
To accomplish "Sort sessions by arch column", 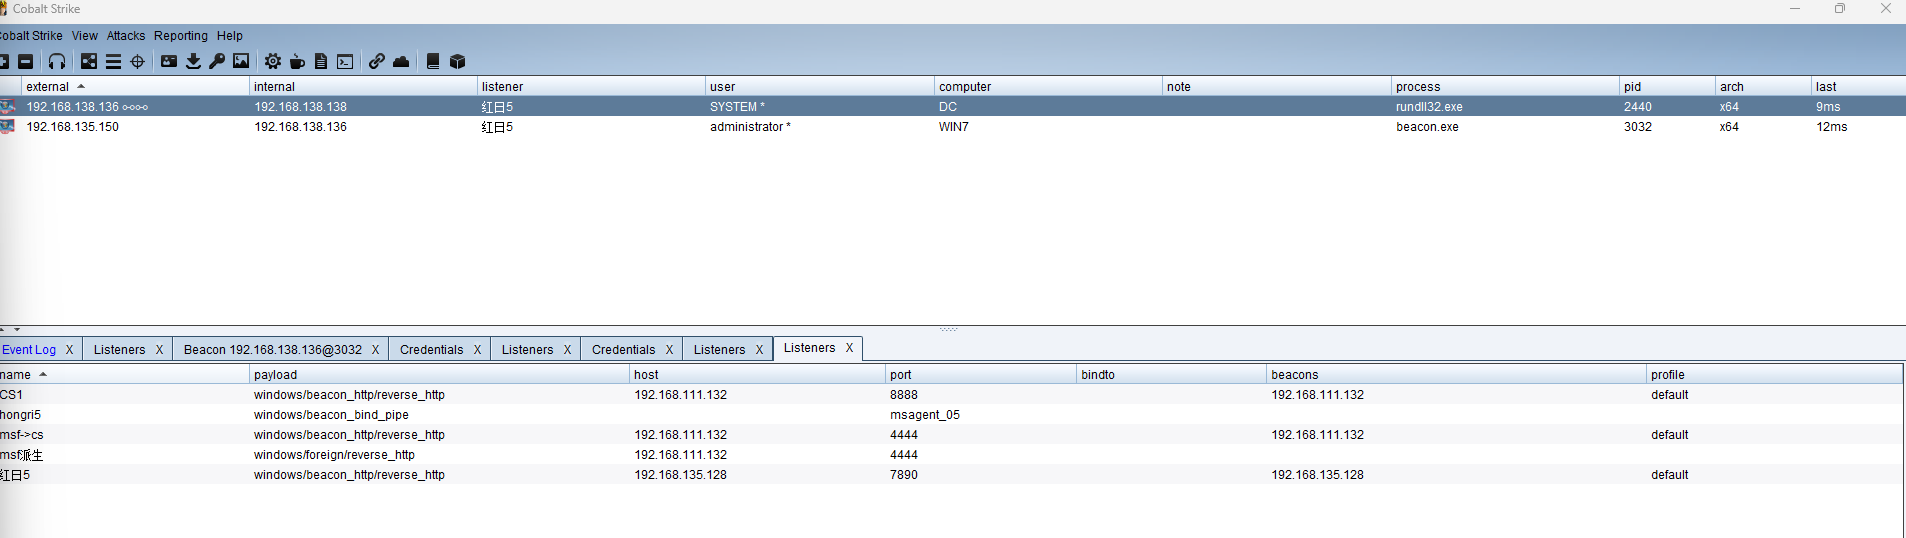I will (x=1764, y=87).
